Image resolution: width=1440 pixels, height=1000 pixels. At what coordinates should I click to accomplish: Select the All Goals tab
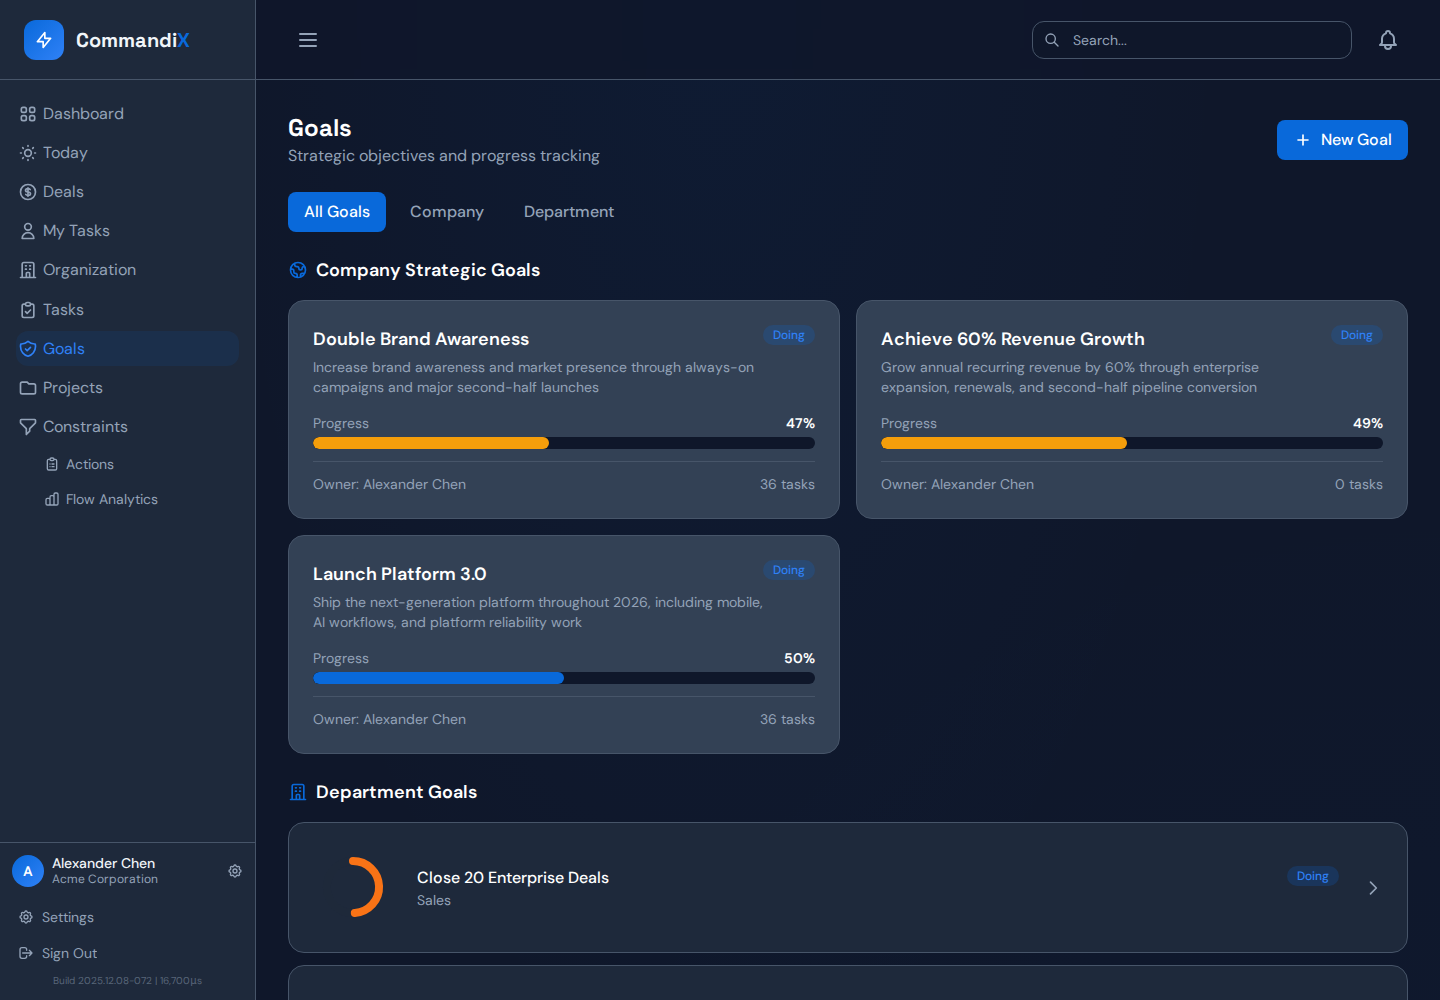pyautogui.click(x=337, y=212)
